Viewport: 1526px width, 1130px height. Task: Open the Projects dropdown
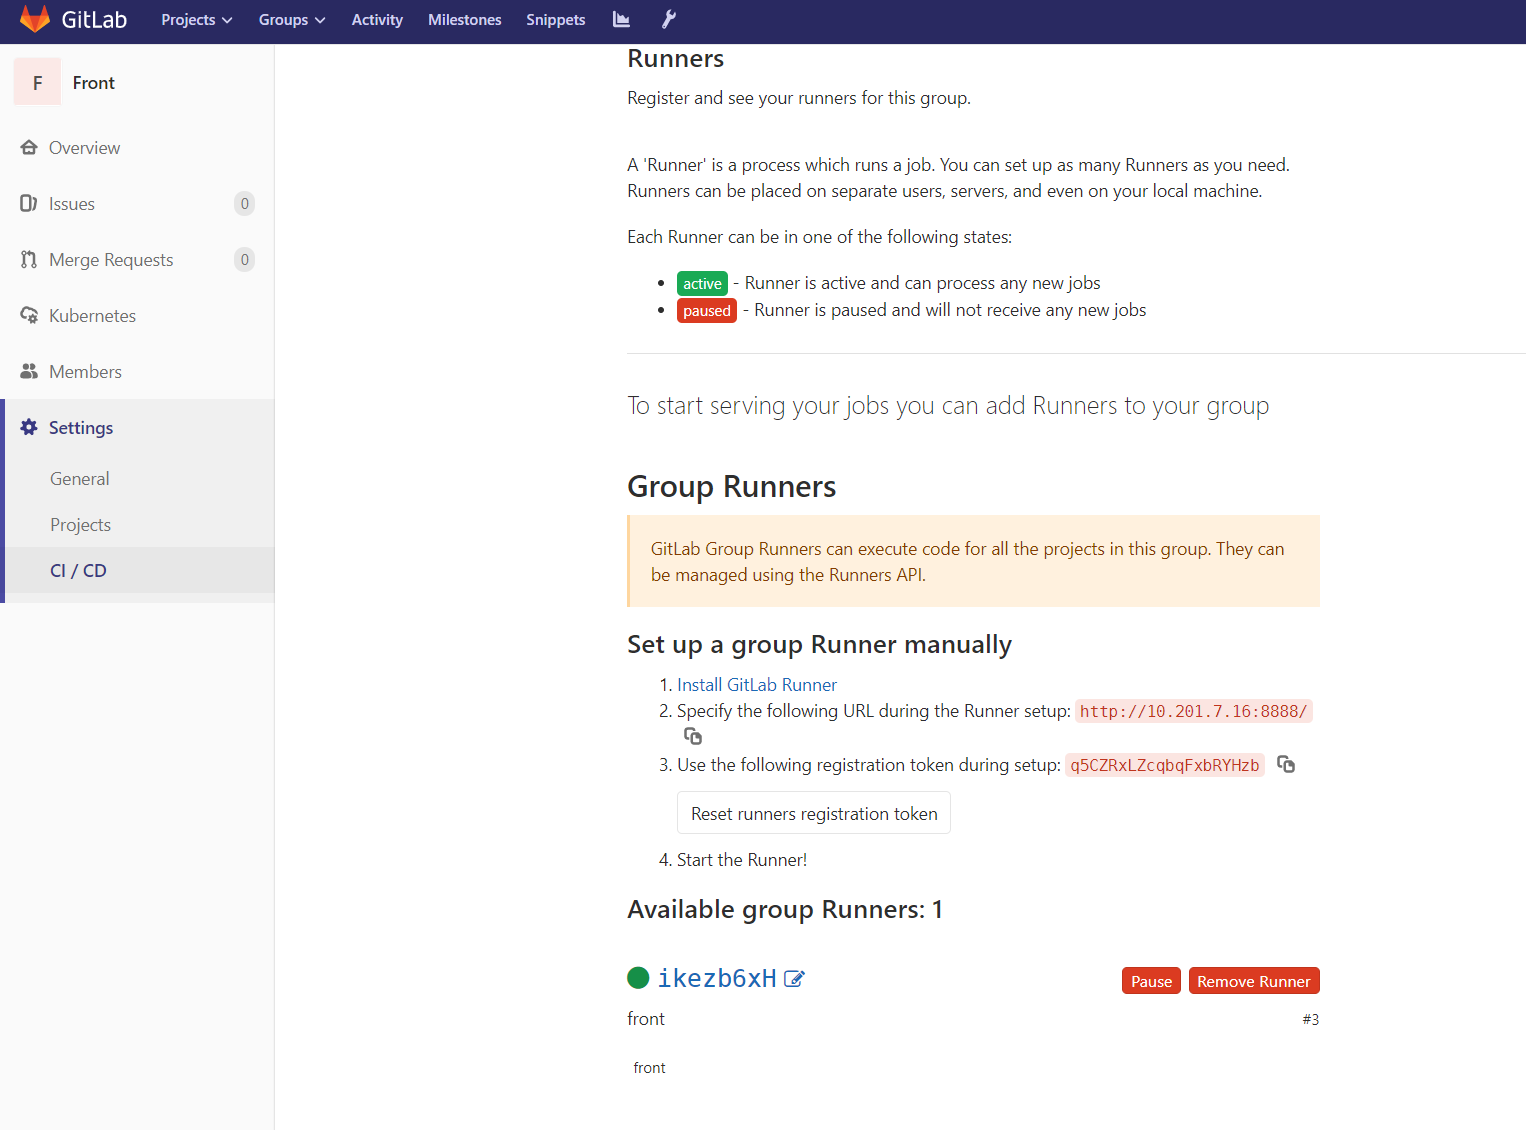196,19
